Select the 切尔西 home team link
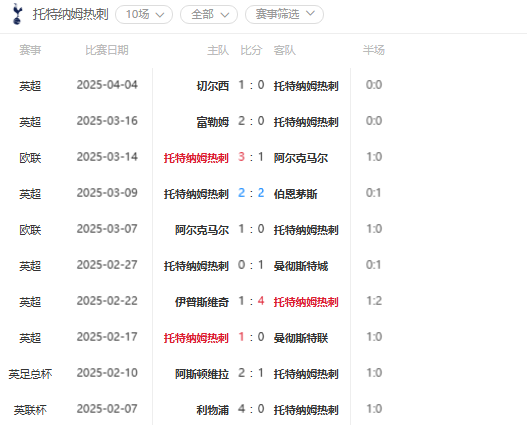This screenshot has height=425, width=527. (212, 86)
